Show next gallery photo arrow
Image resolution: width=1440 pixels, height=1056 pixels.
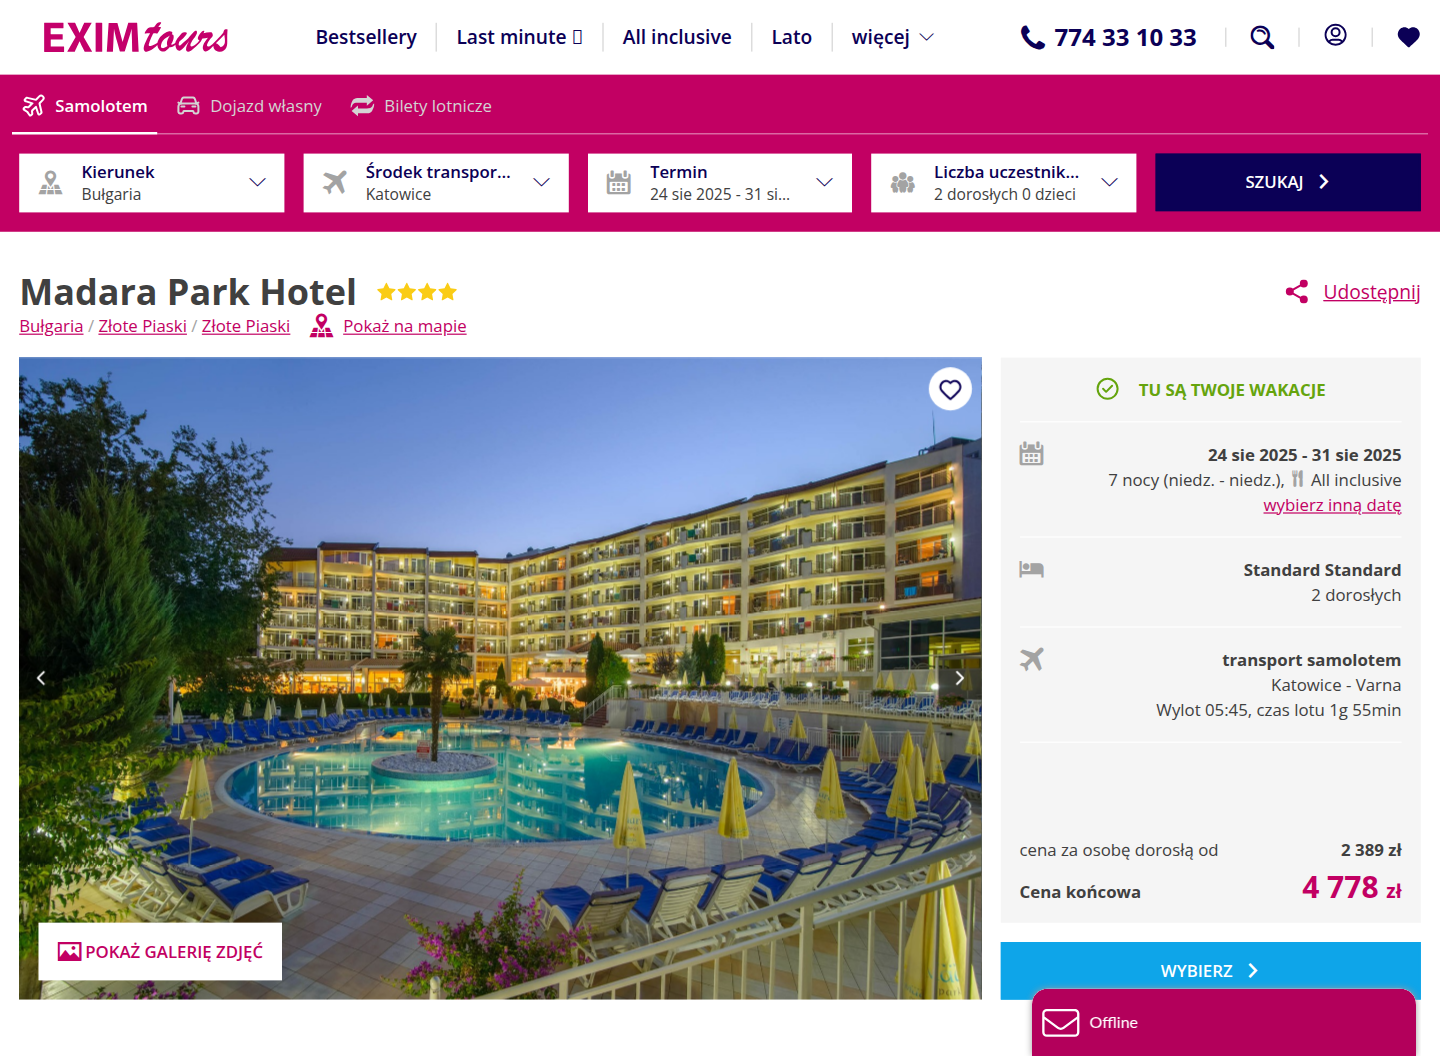pyautogui.click(x=959, y=678)
